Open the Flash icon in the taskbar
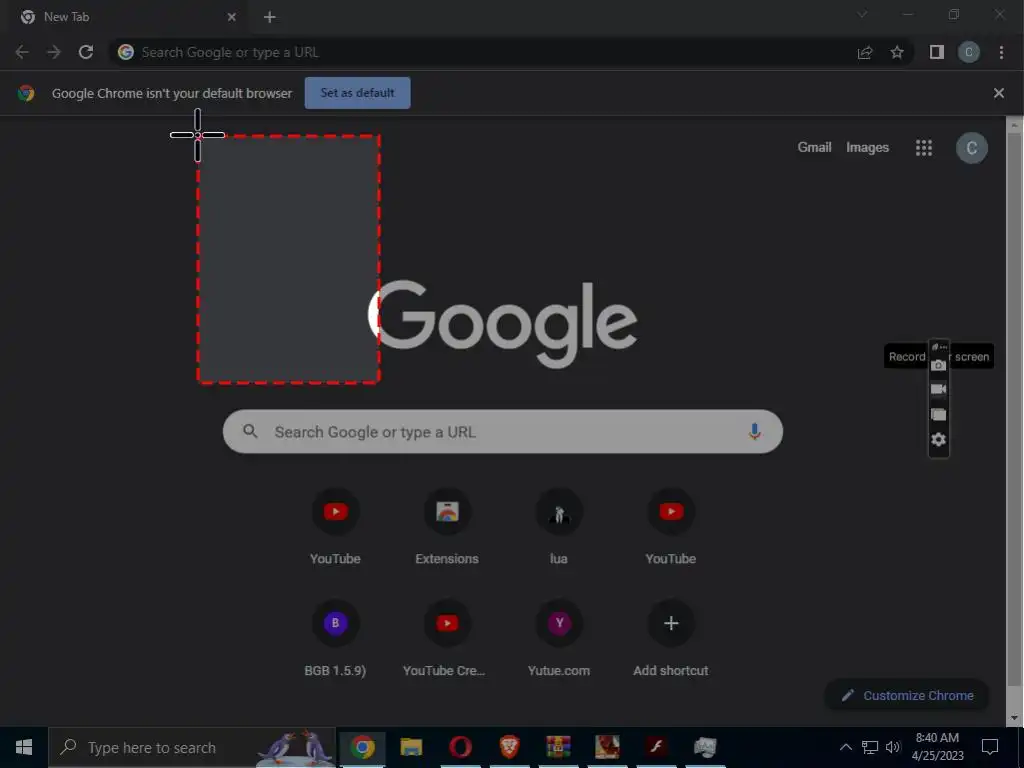This screenshot has width=1024, height=768. click(656, 747)
